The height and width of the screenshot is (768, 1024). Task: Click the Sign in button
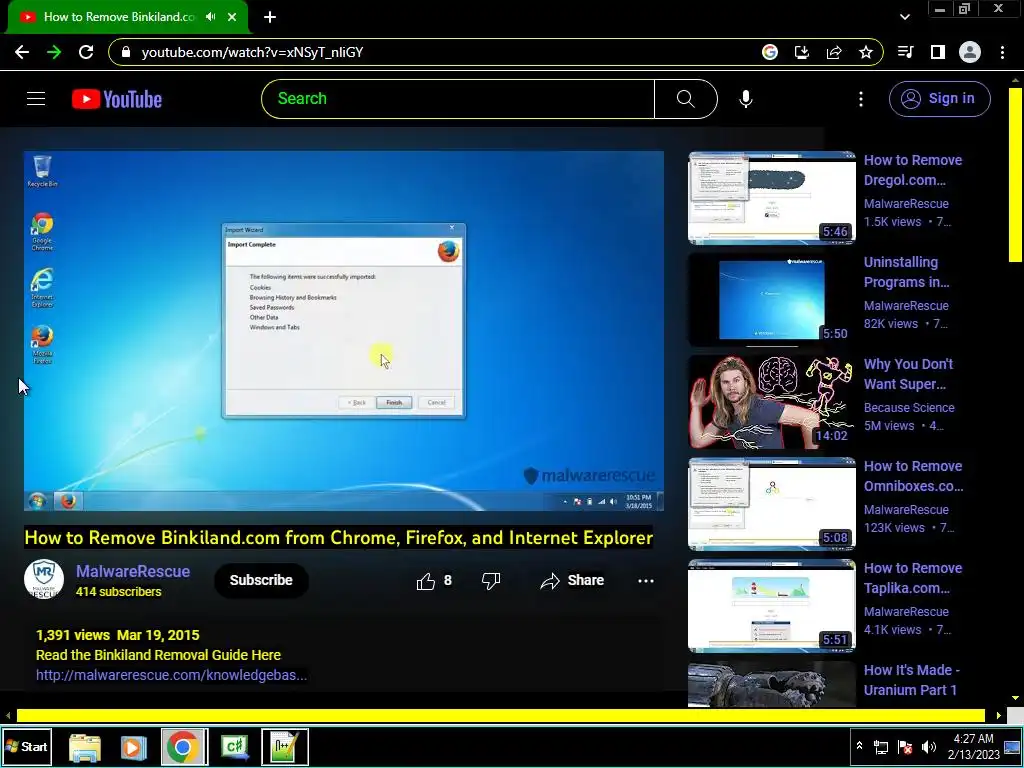939,99
